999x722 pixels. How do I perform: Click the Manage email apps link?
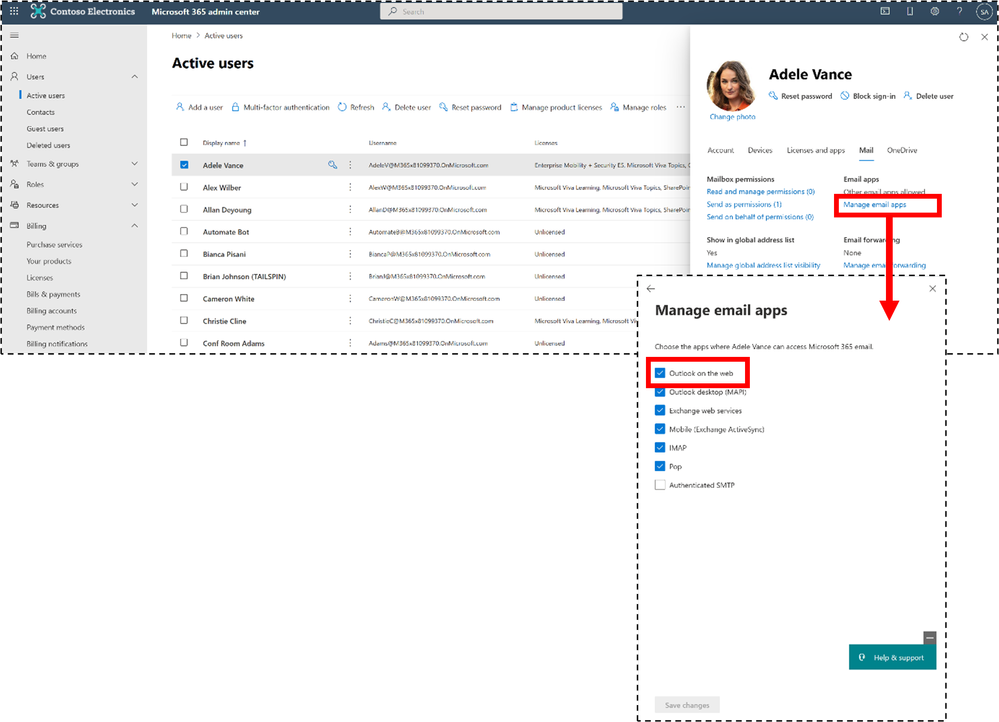pos(875,205)
